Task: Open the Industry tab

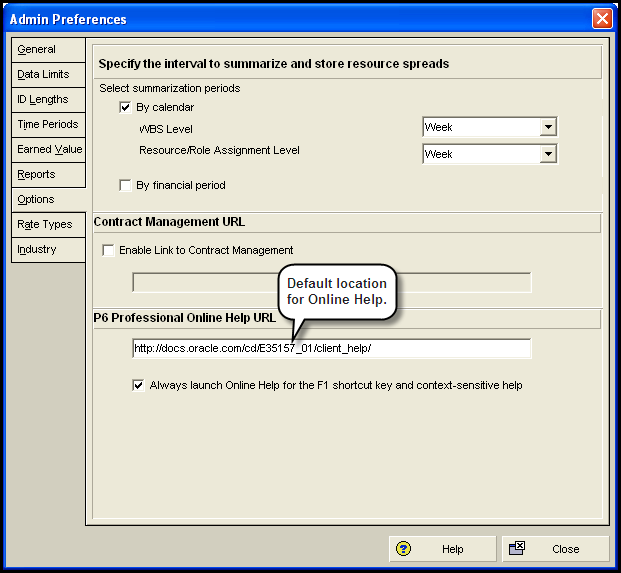Action: [x=48, y=249]
